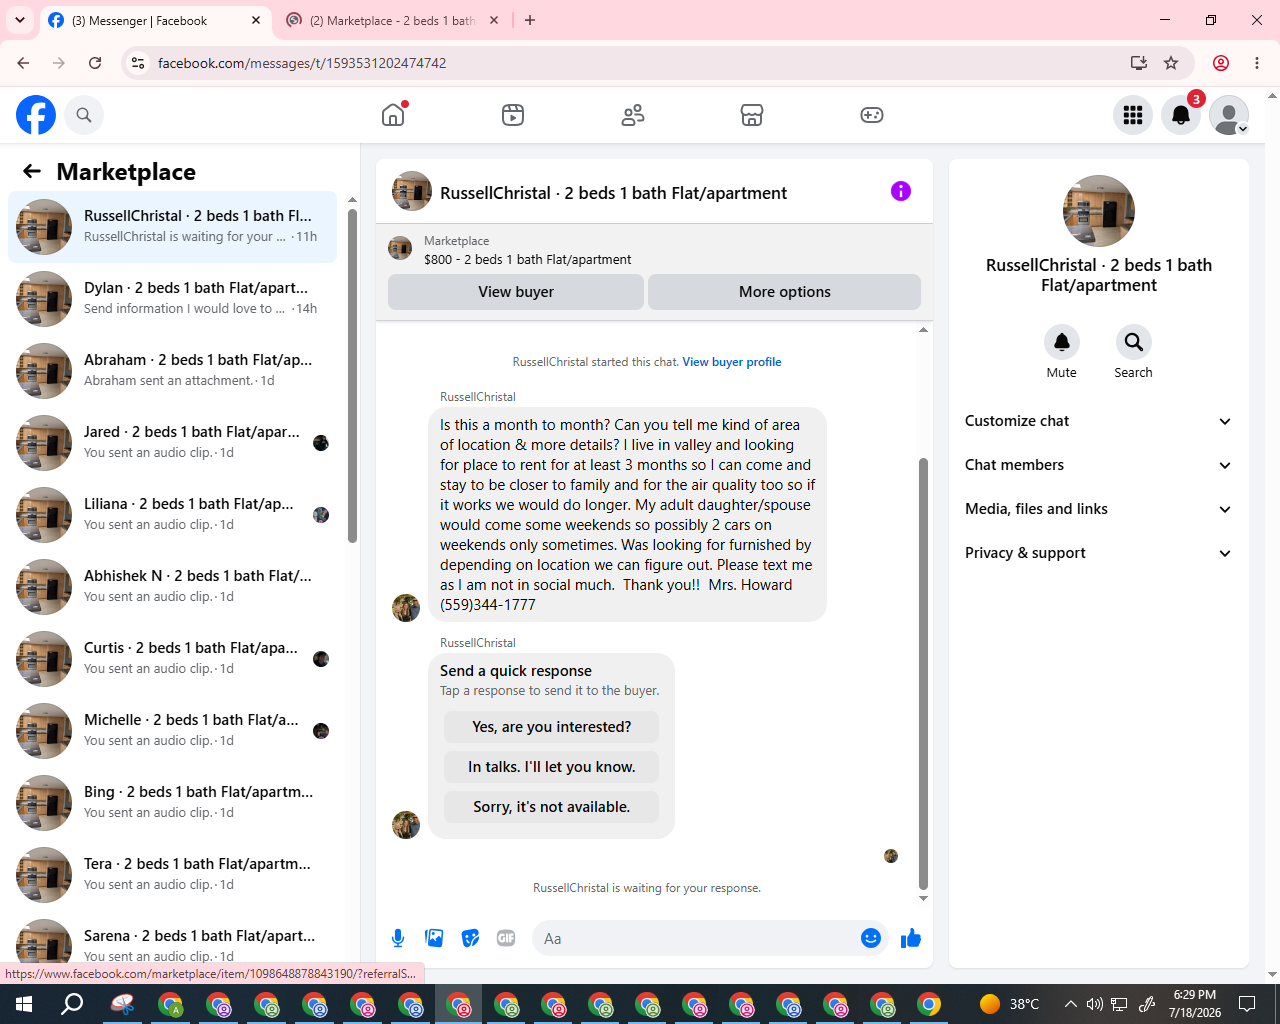Open Chrome tab search dropdown arrow

[20, 20]
